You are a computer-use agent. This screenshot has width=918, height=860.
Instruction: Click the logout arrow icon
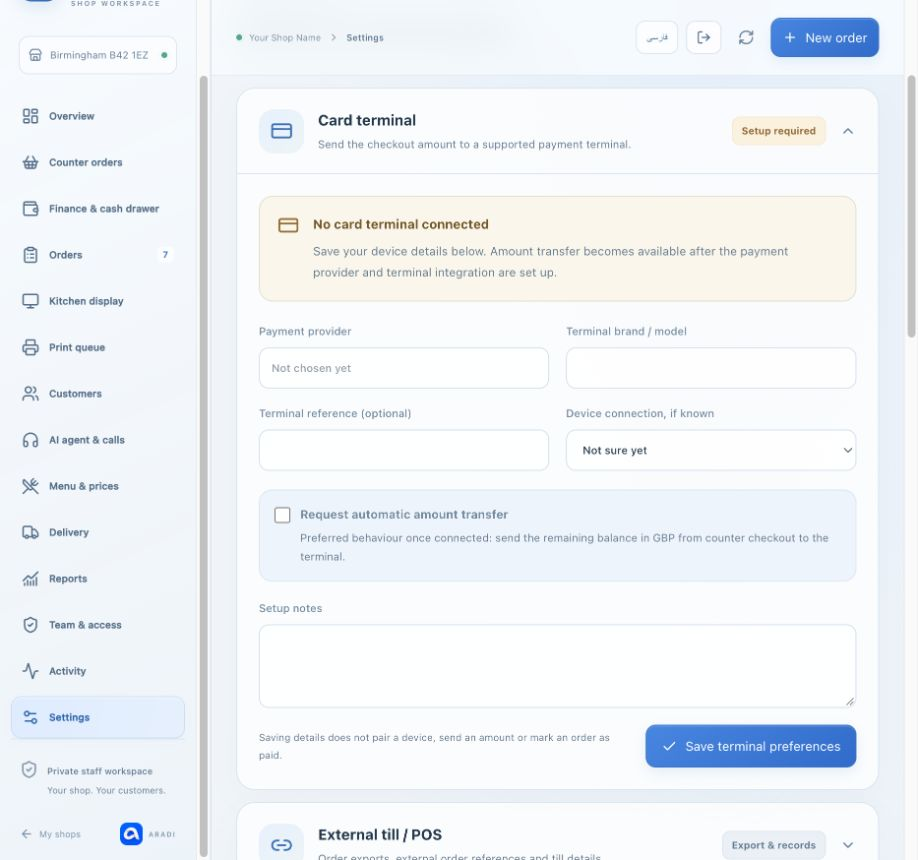tap(703, 37)
